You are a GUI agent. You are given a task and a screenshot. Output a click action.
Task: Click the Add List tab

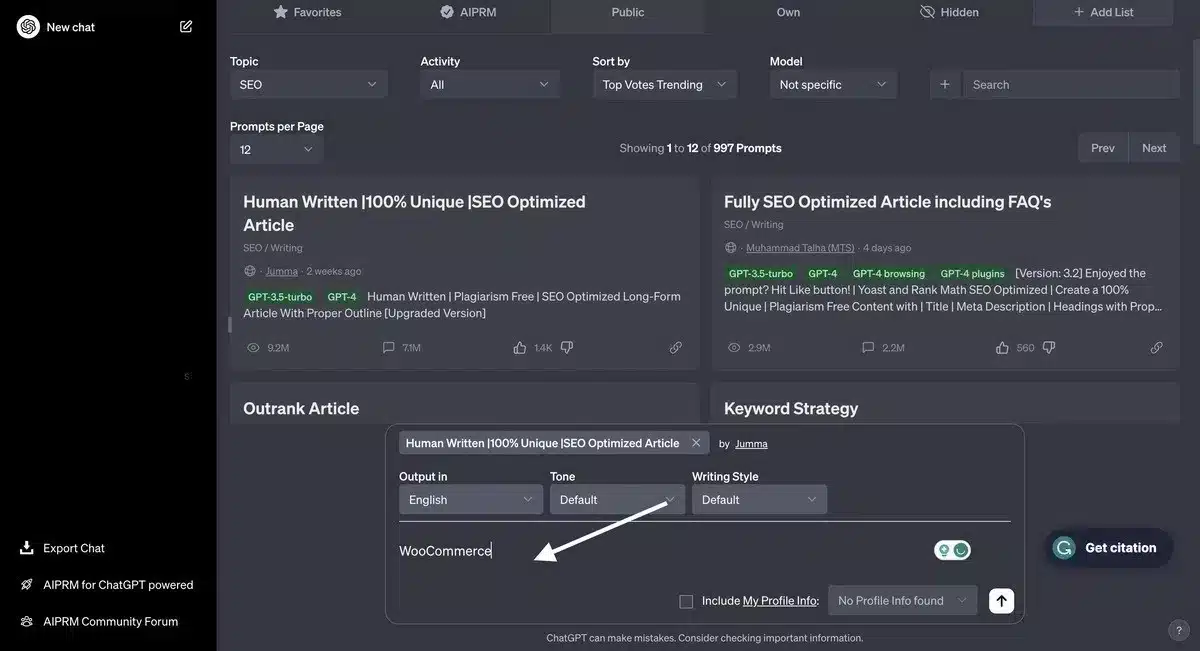1103,12
